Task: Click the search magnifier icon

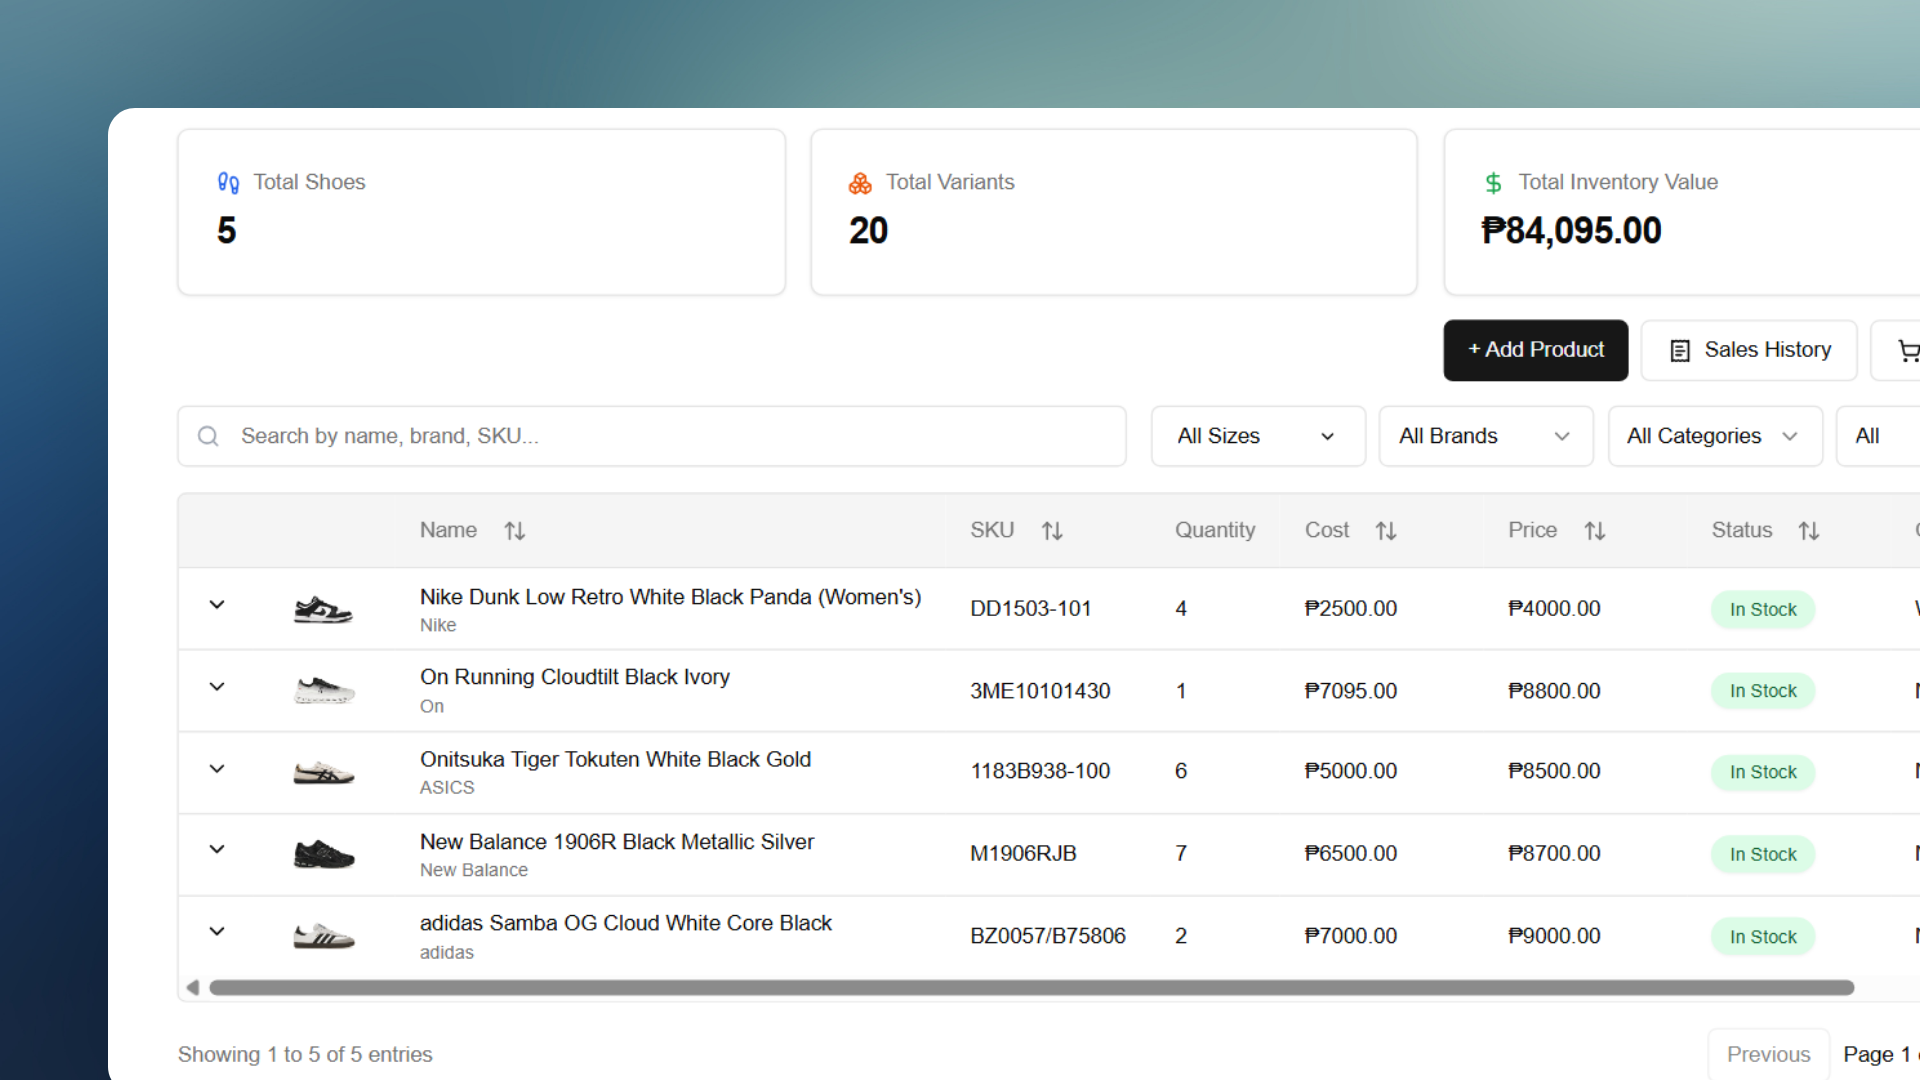Action: coord(207,436)
